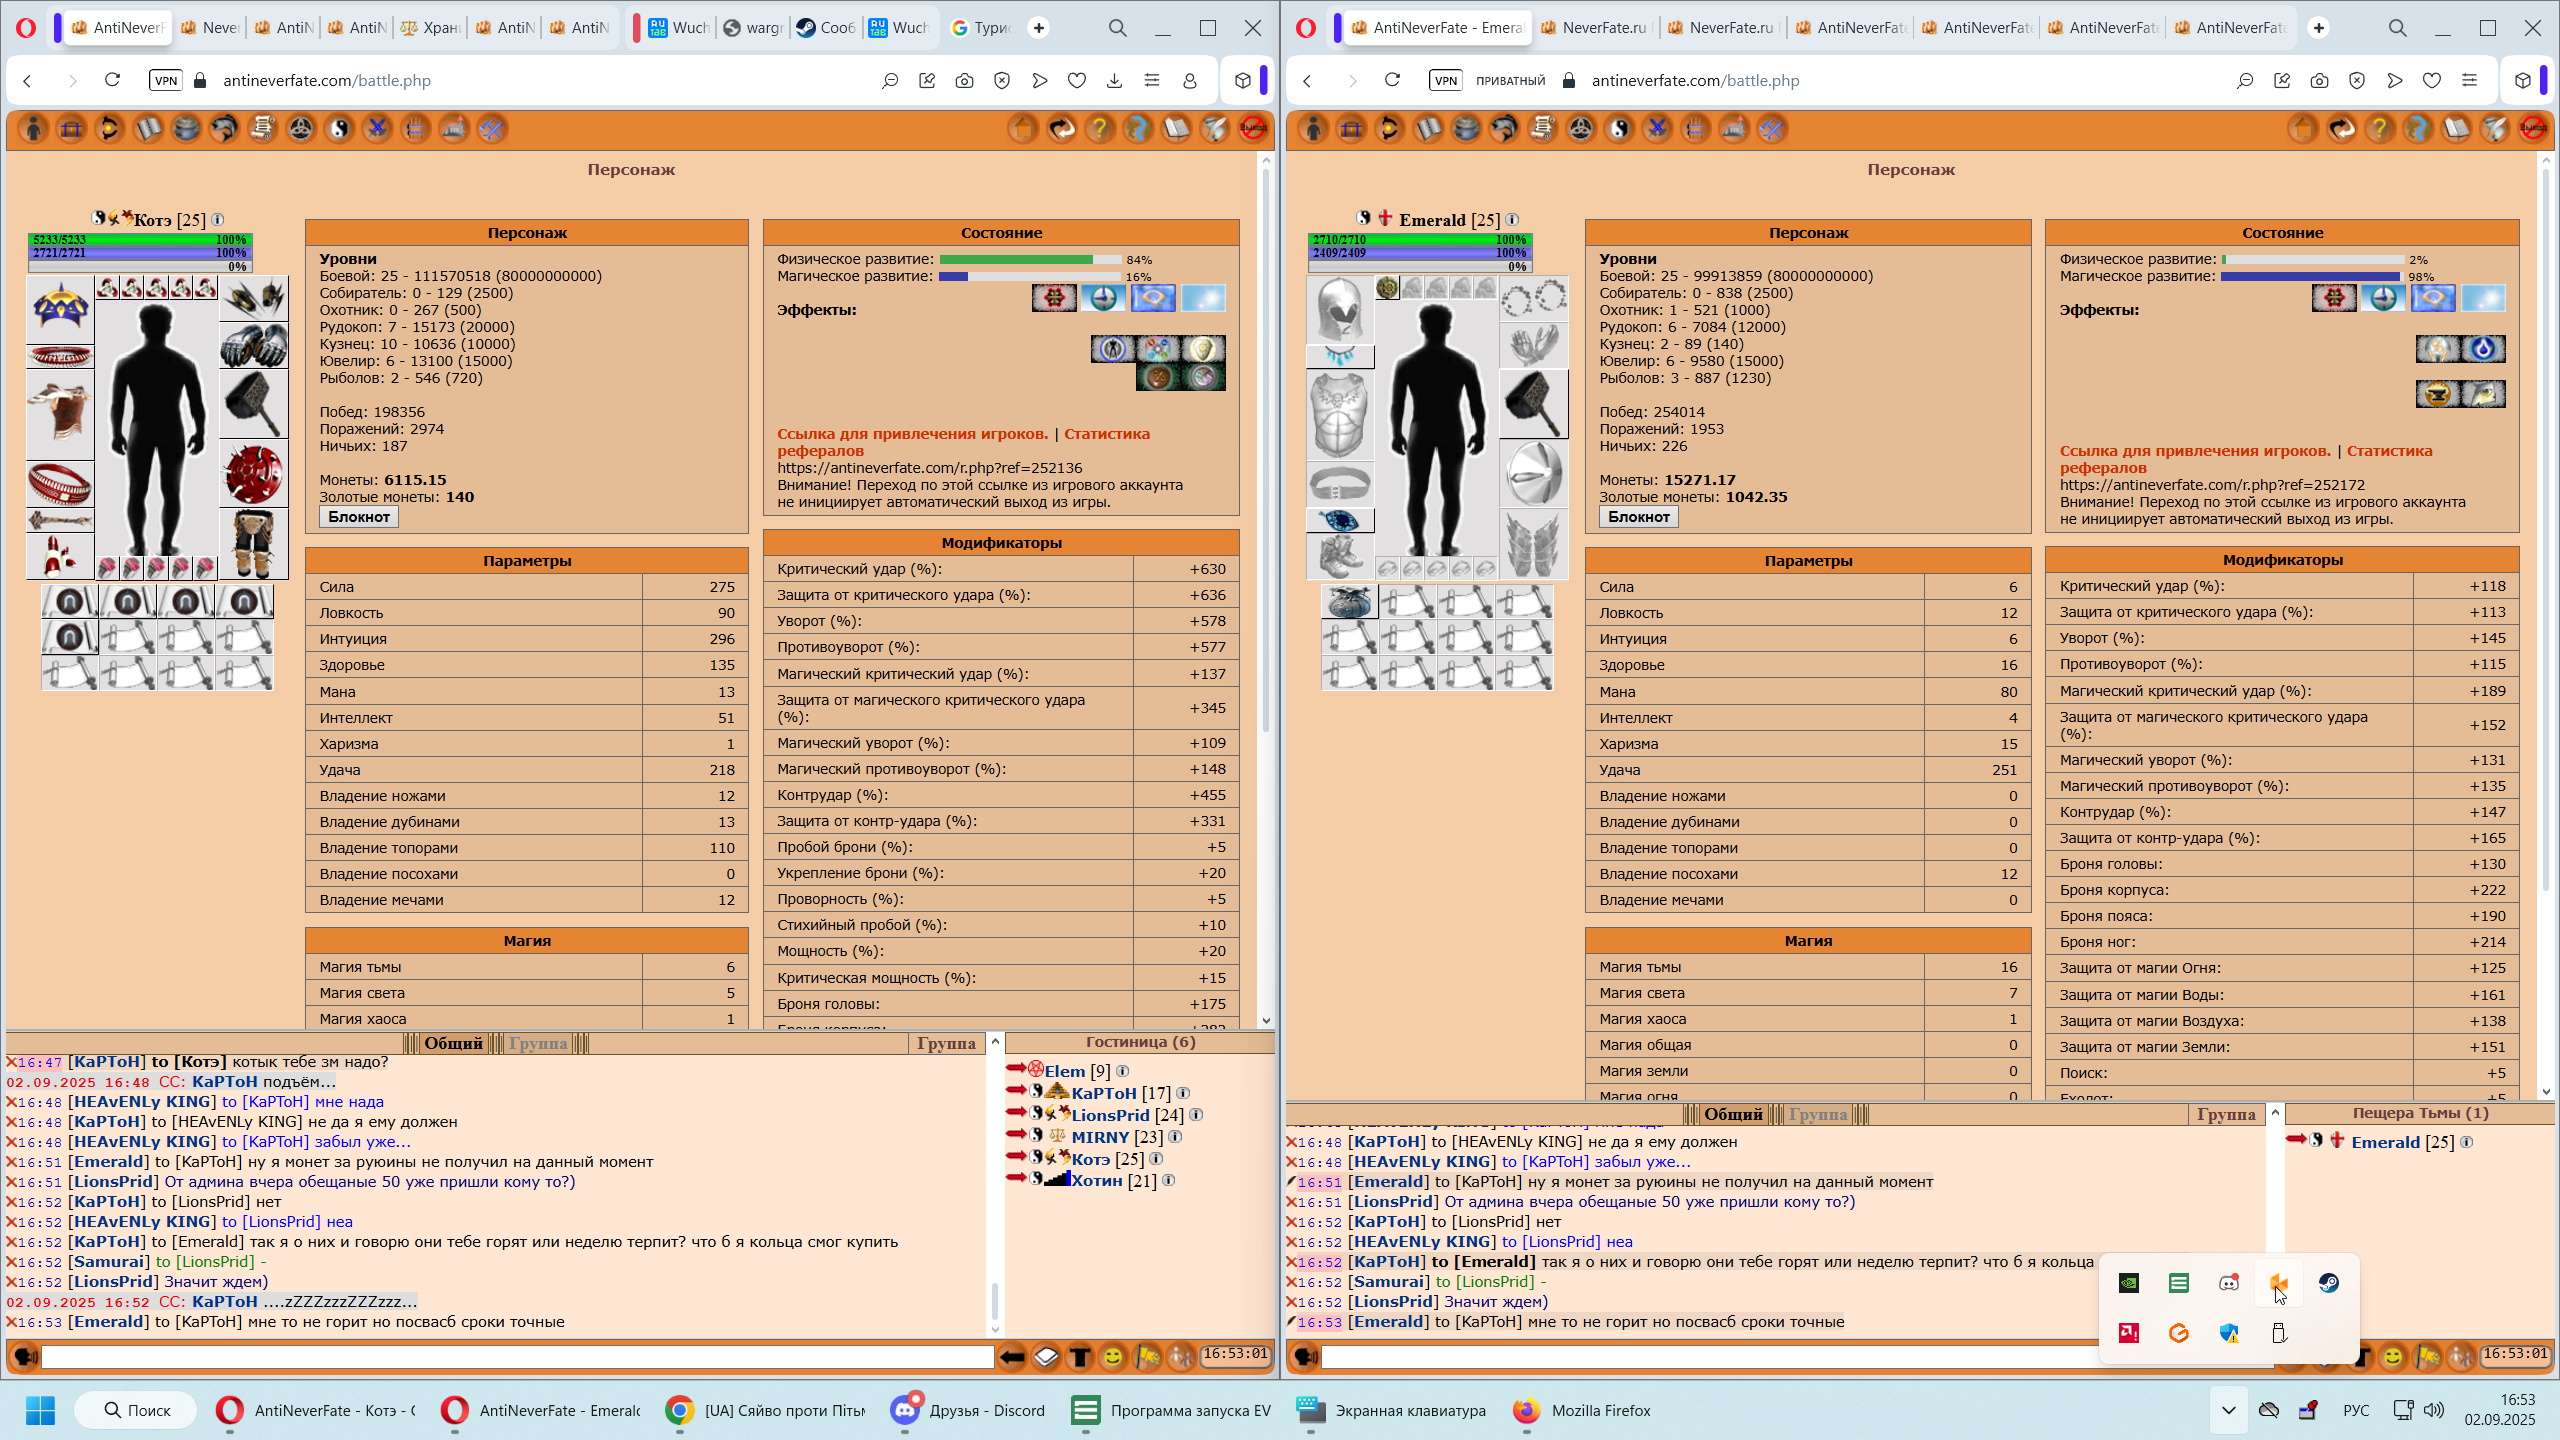Click crossed swords icon in left toolbar
The image size is (2560, 1440).
click(377, 129)
